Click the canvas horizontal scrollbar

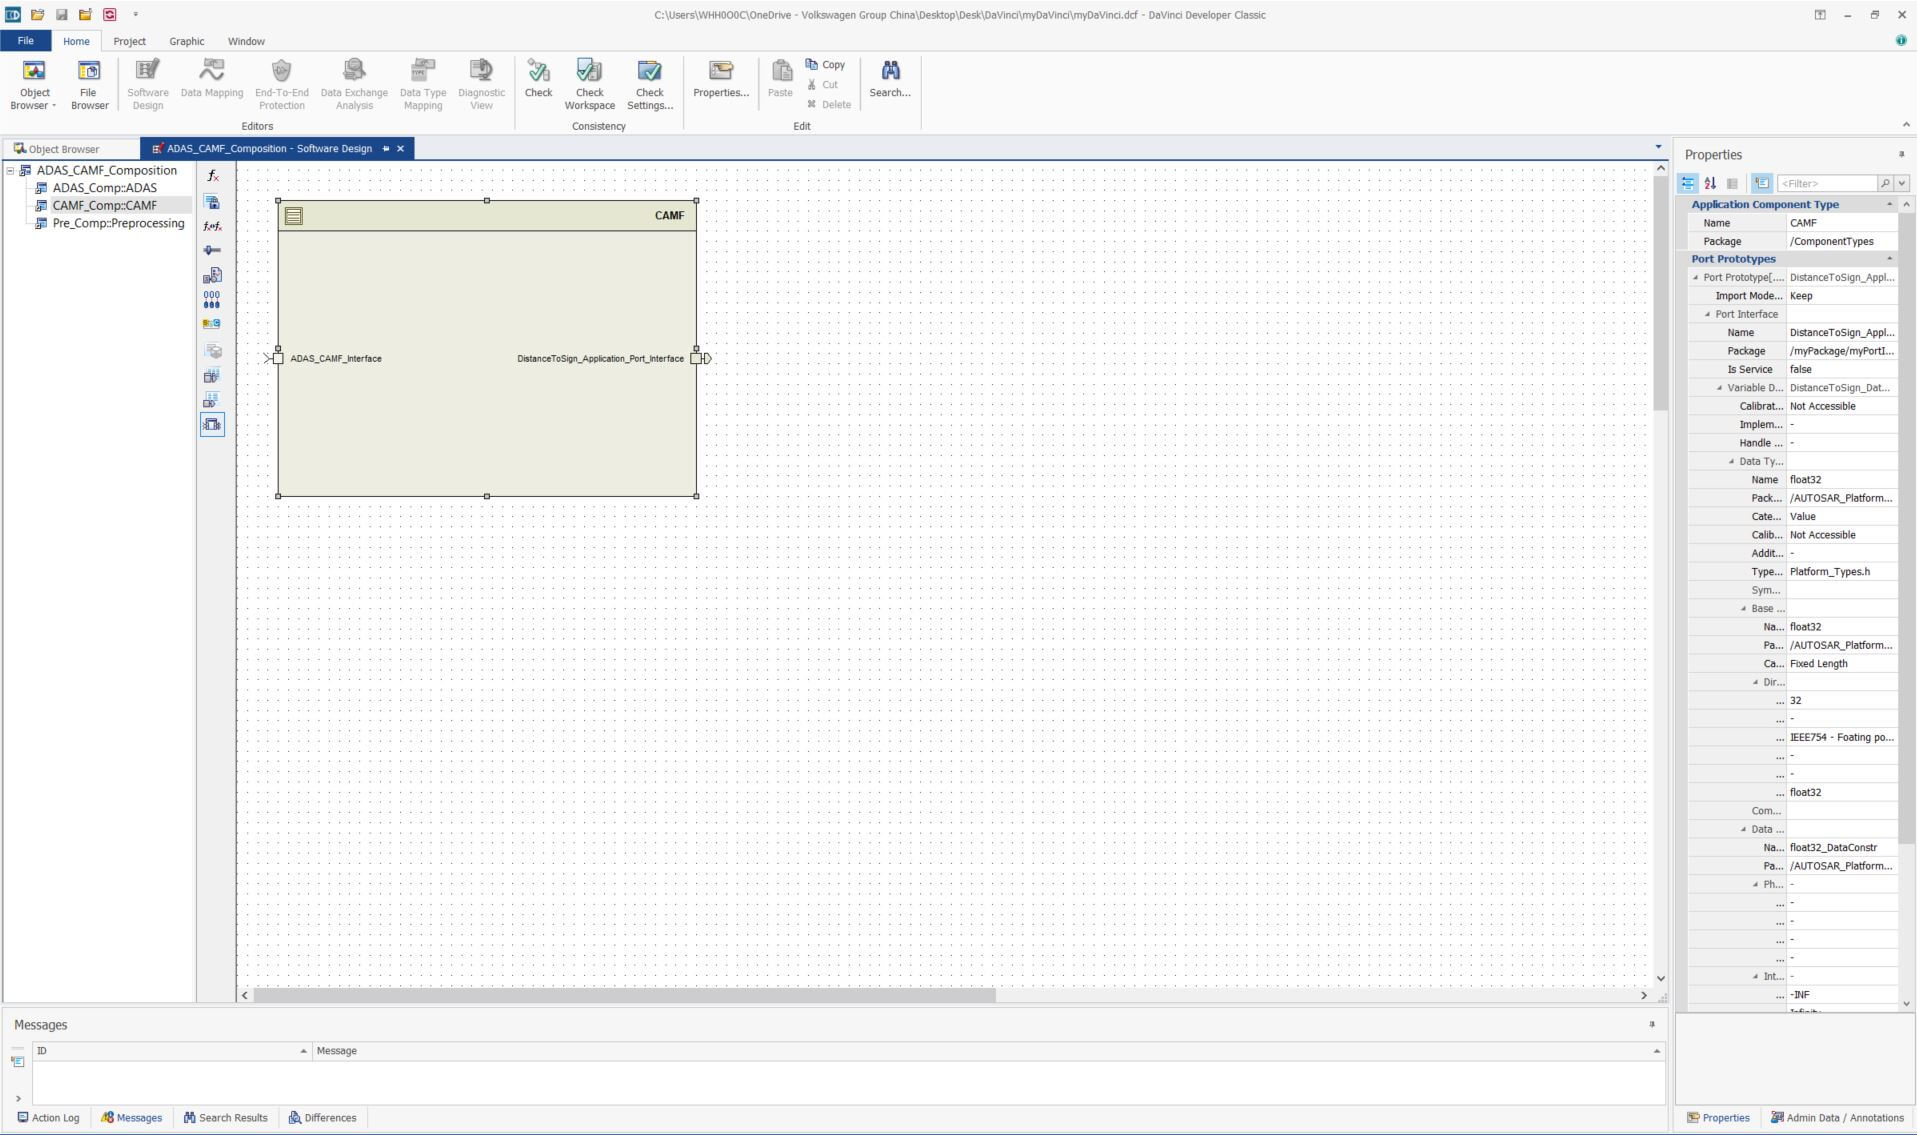(x=624, y=996)
